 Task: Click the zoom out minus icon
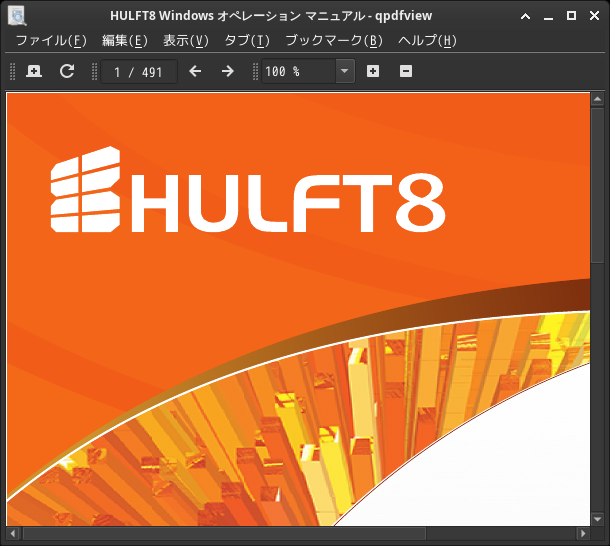(x=405, y=71)
